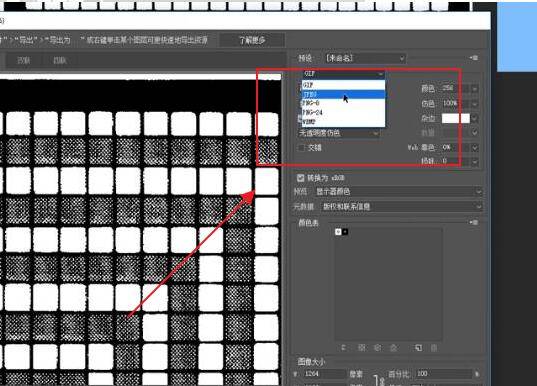Choose PNG-8 from the format list
Screen dimensions: 537x386
pos(344,103)
